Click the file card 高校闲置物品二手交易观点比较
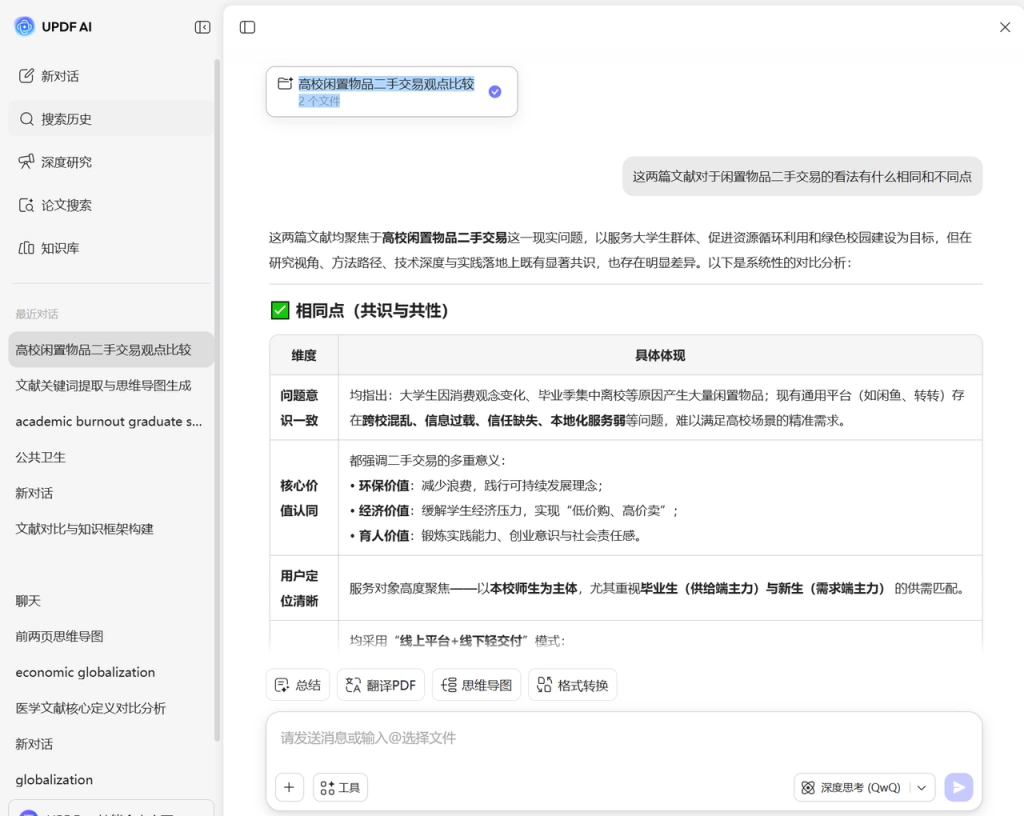1024x816 pixels. (392, 91)
